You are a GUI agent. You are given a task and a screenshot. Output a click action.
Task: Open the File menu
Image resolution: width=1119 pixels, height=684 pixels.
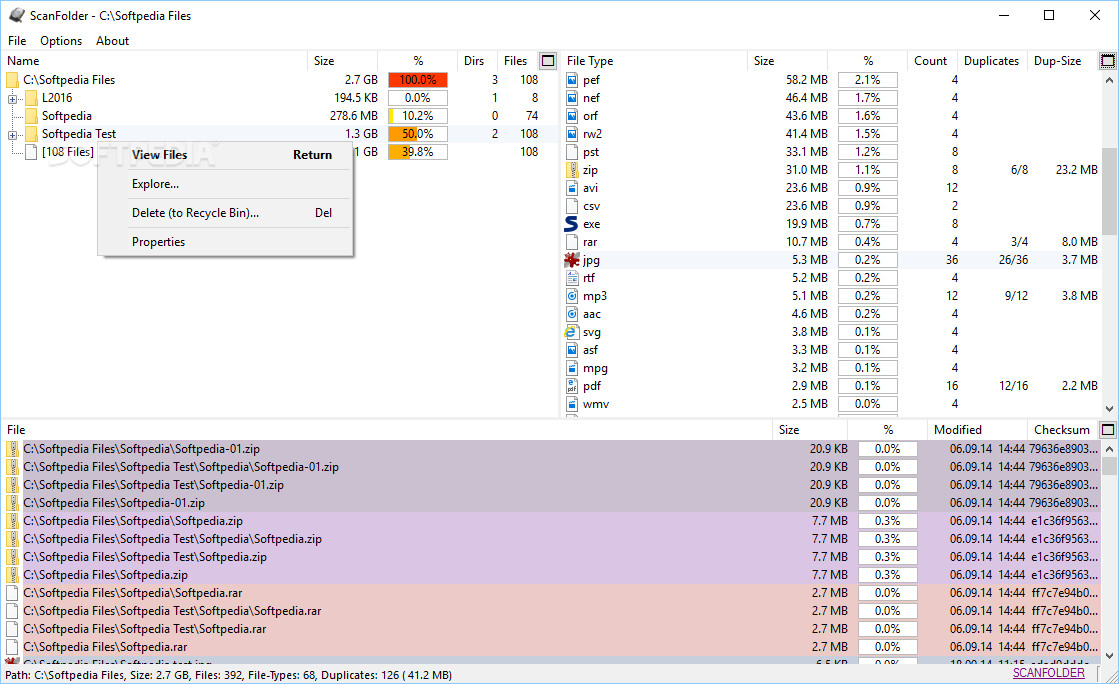16,41
